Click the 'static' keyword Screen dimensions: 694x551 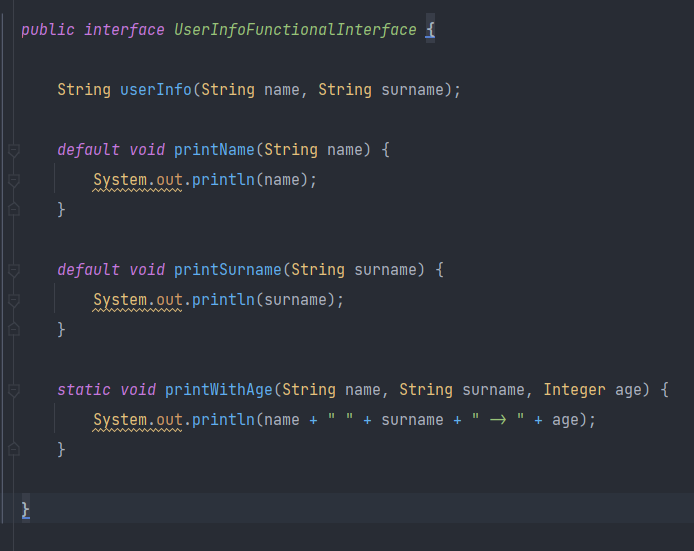[x=84, y=390]
